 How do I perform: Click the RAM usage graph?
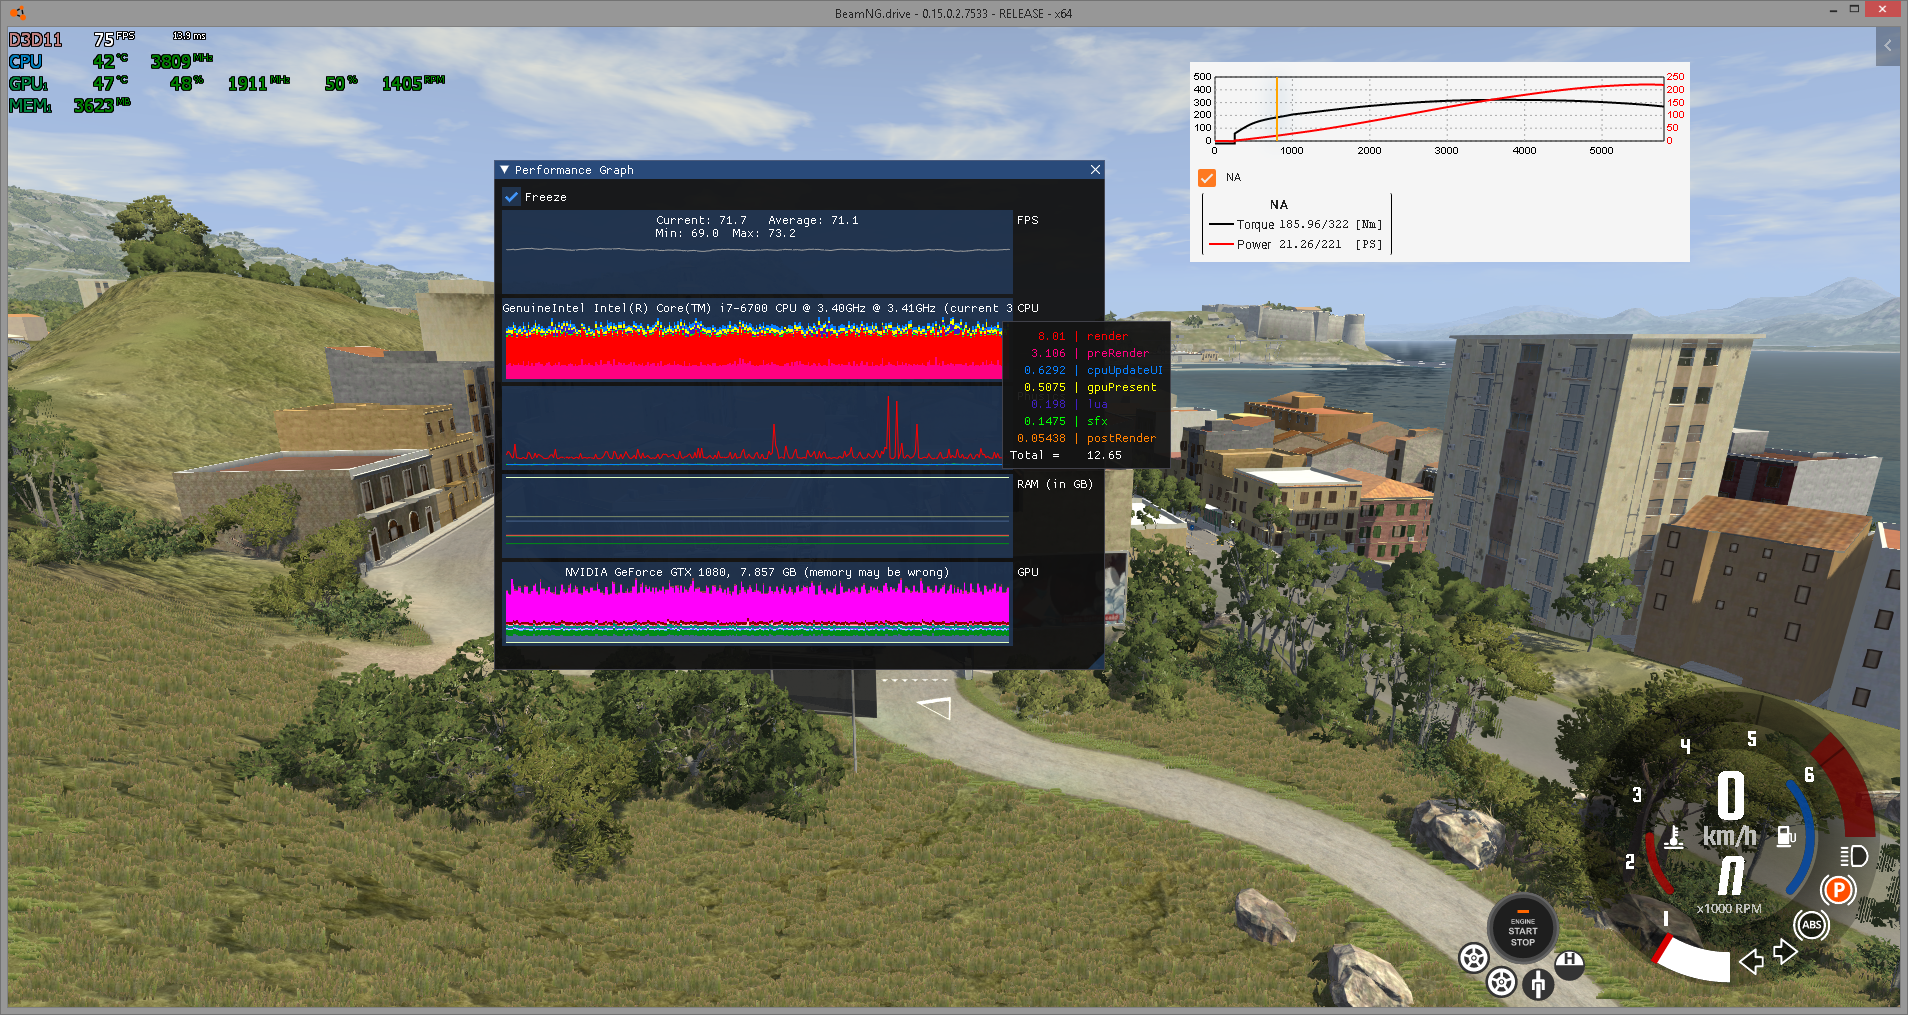[x=757, y=516]
